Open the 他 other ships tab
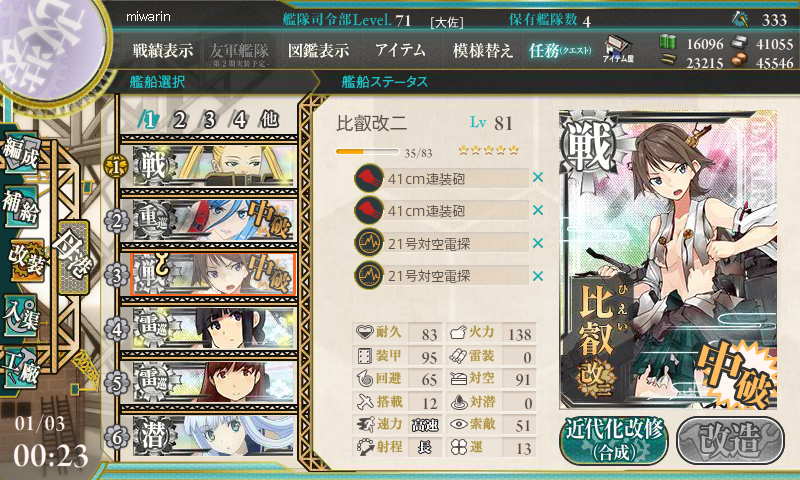Screen dimensions: 800x480 pos(269,120)
